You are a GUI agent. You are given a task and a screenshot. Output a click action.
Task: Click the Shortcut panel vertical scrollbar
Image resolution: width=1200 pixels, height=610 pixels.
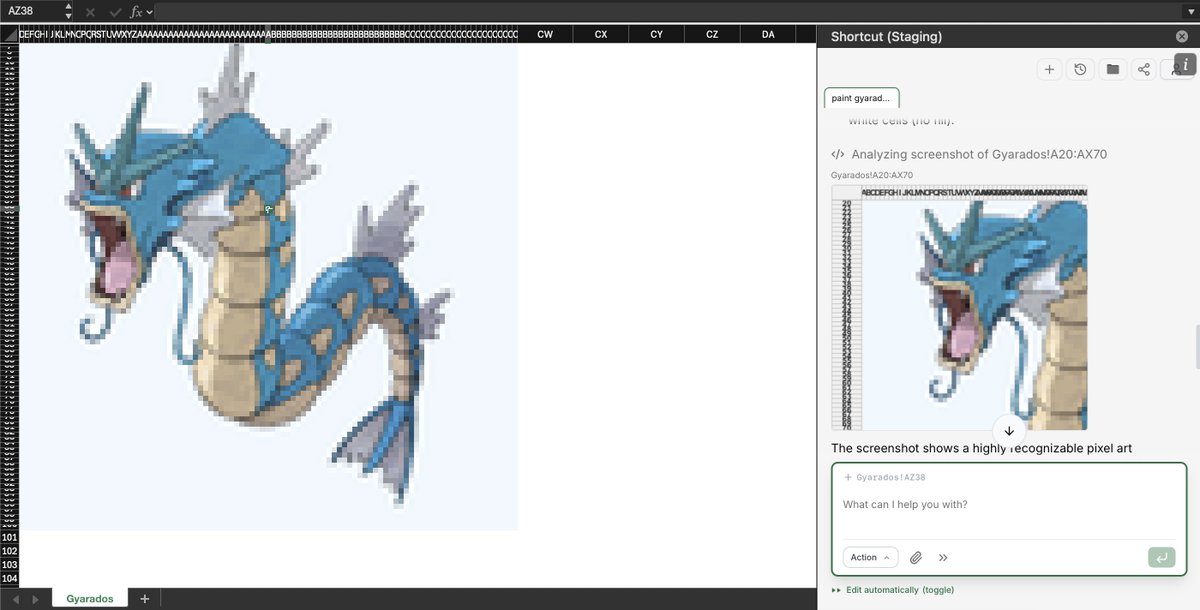(x=1196, y=346)
